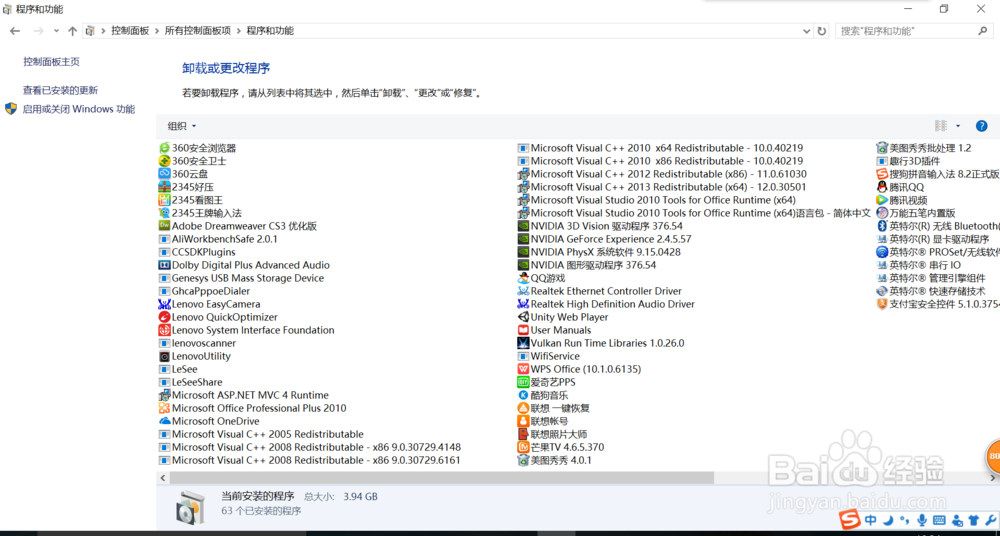1000x536 pixels.
Task: Click Sogou toolbar keyboard icon
Action: tap(938, 520)
